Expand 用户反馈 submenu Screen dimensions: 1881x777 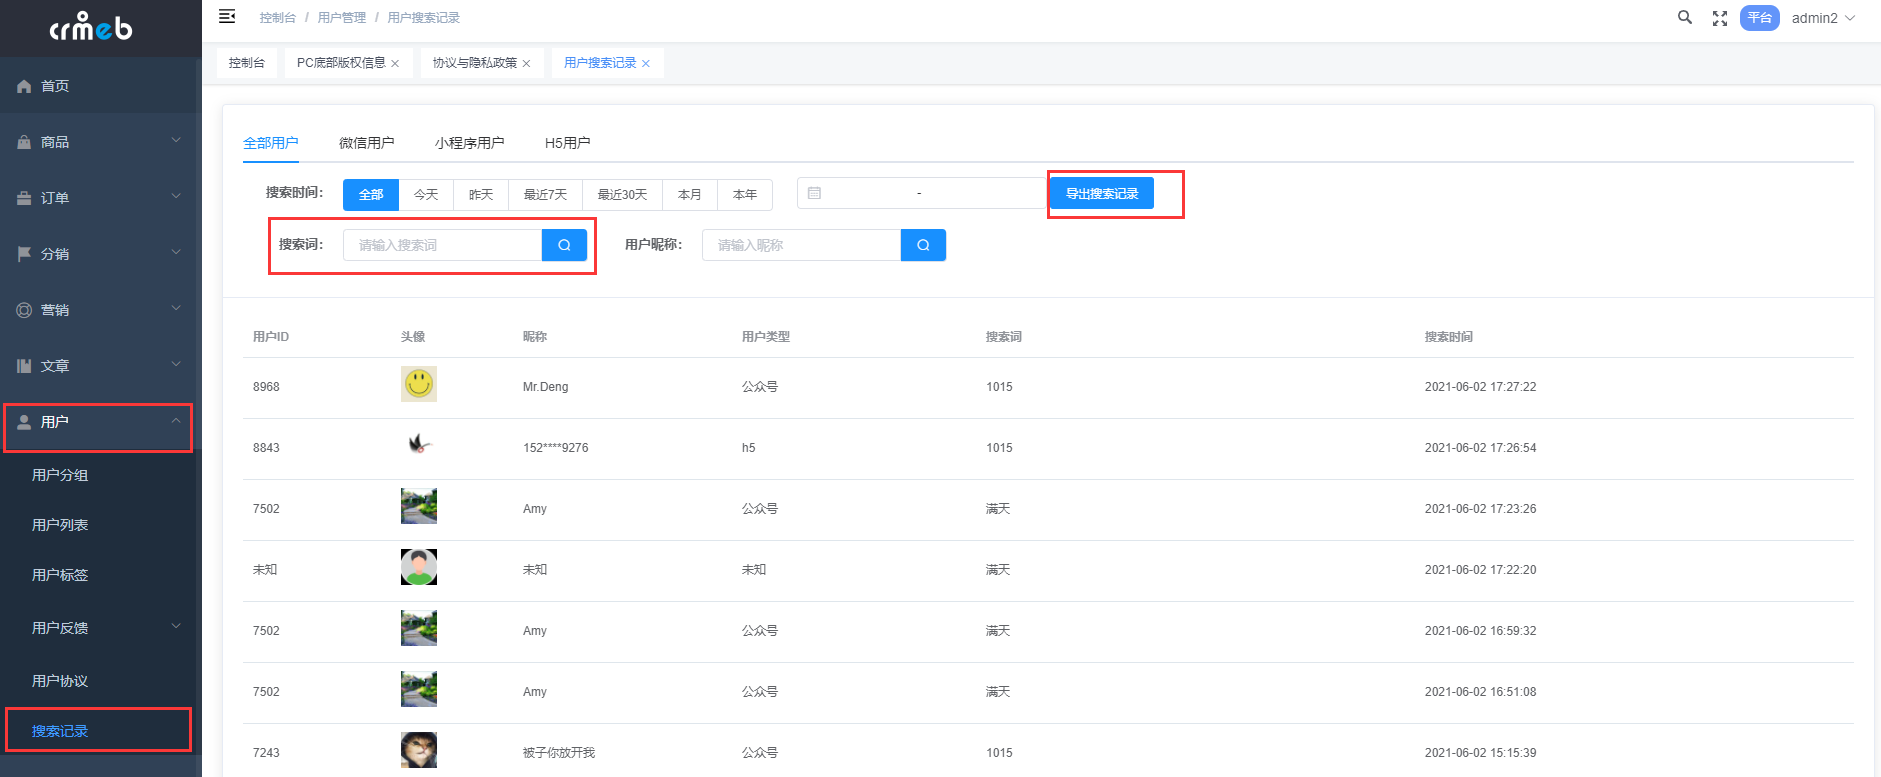tap(101, 628)
